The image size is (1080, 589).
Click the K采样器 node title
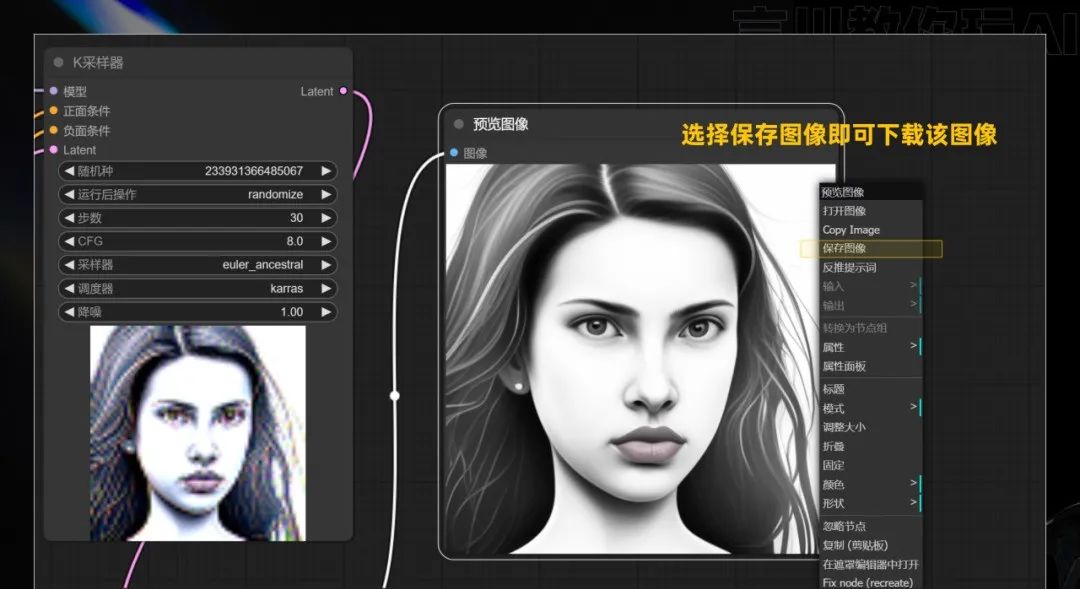point(98,63)
